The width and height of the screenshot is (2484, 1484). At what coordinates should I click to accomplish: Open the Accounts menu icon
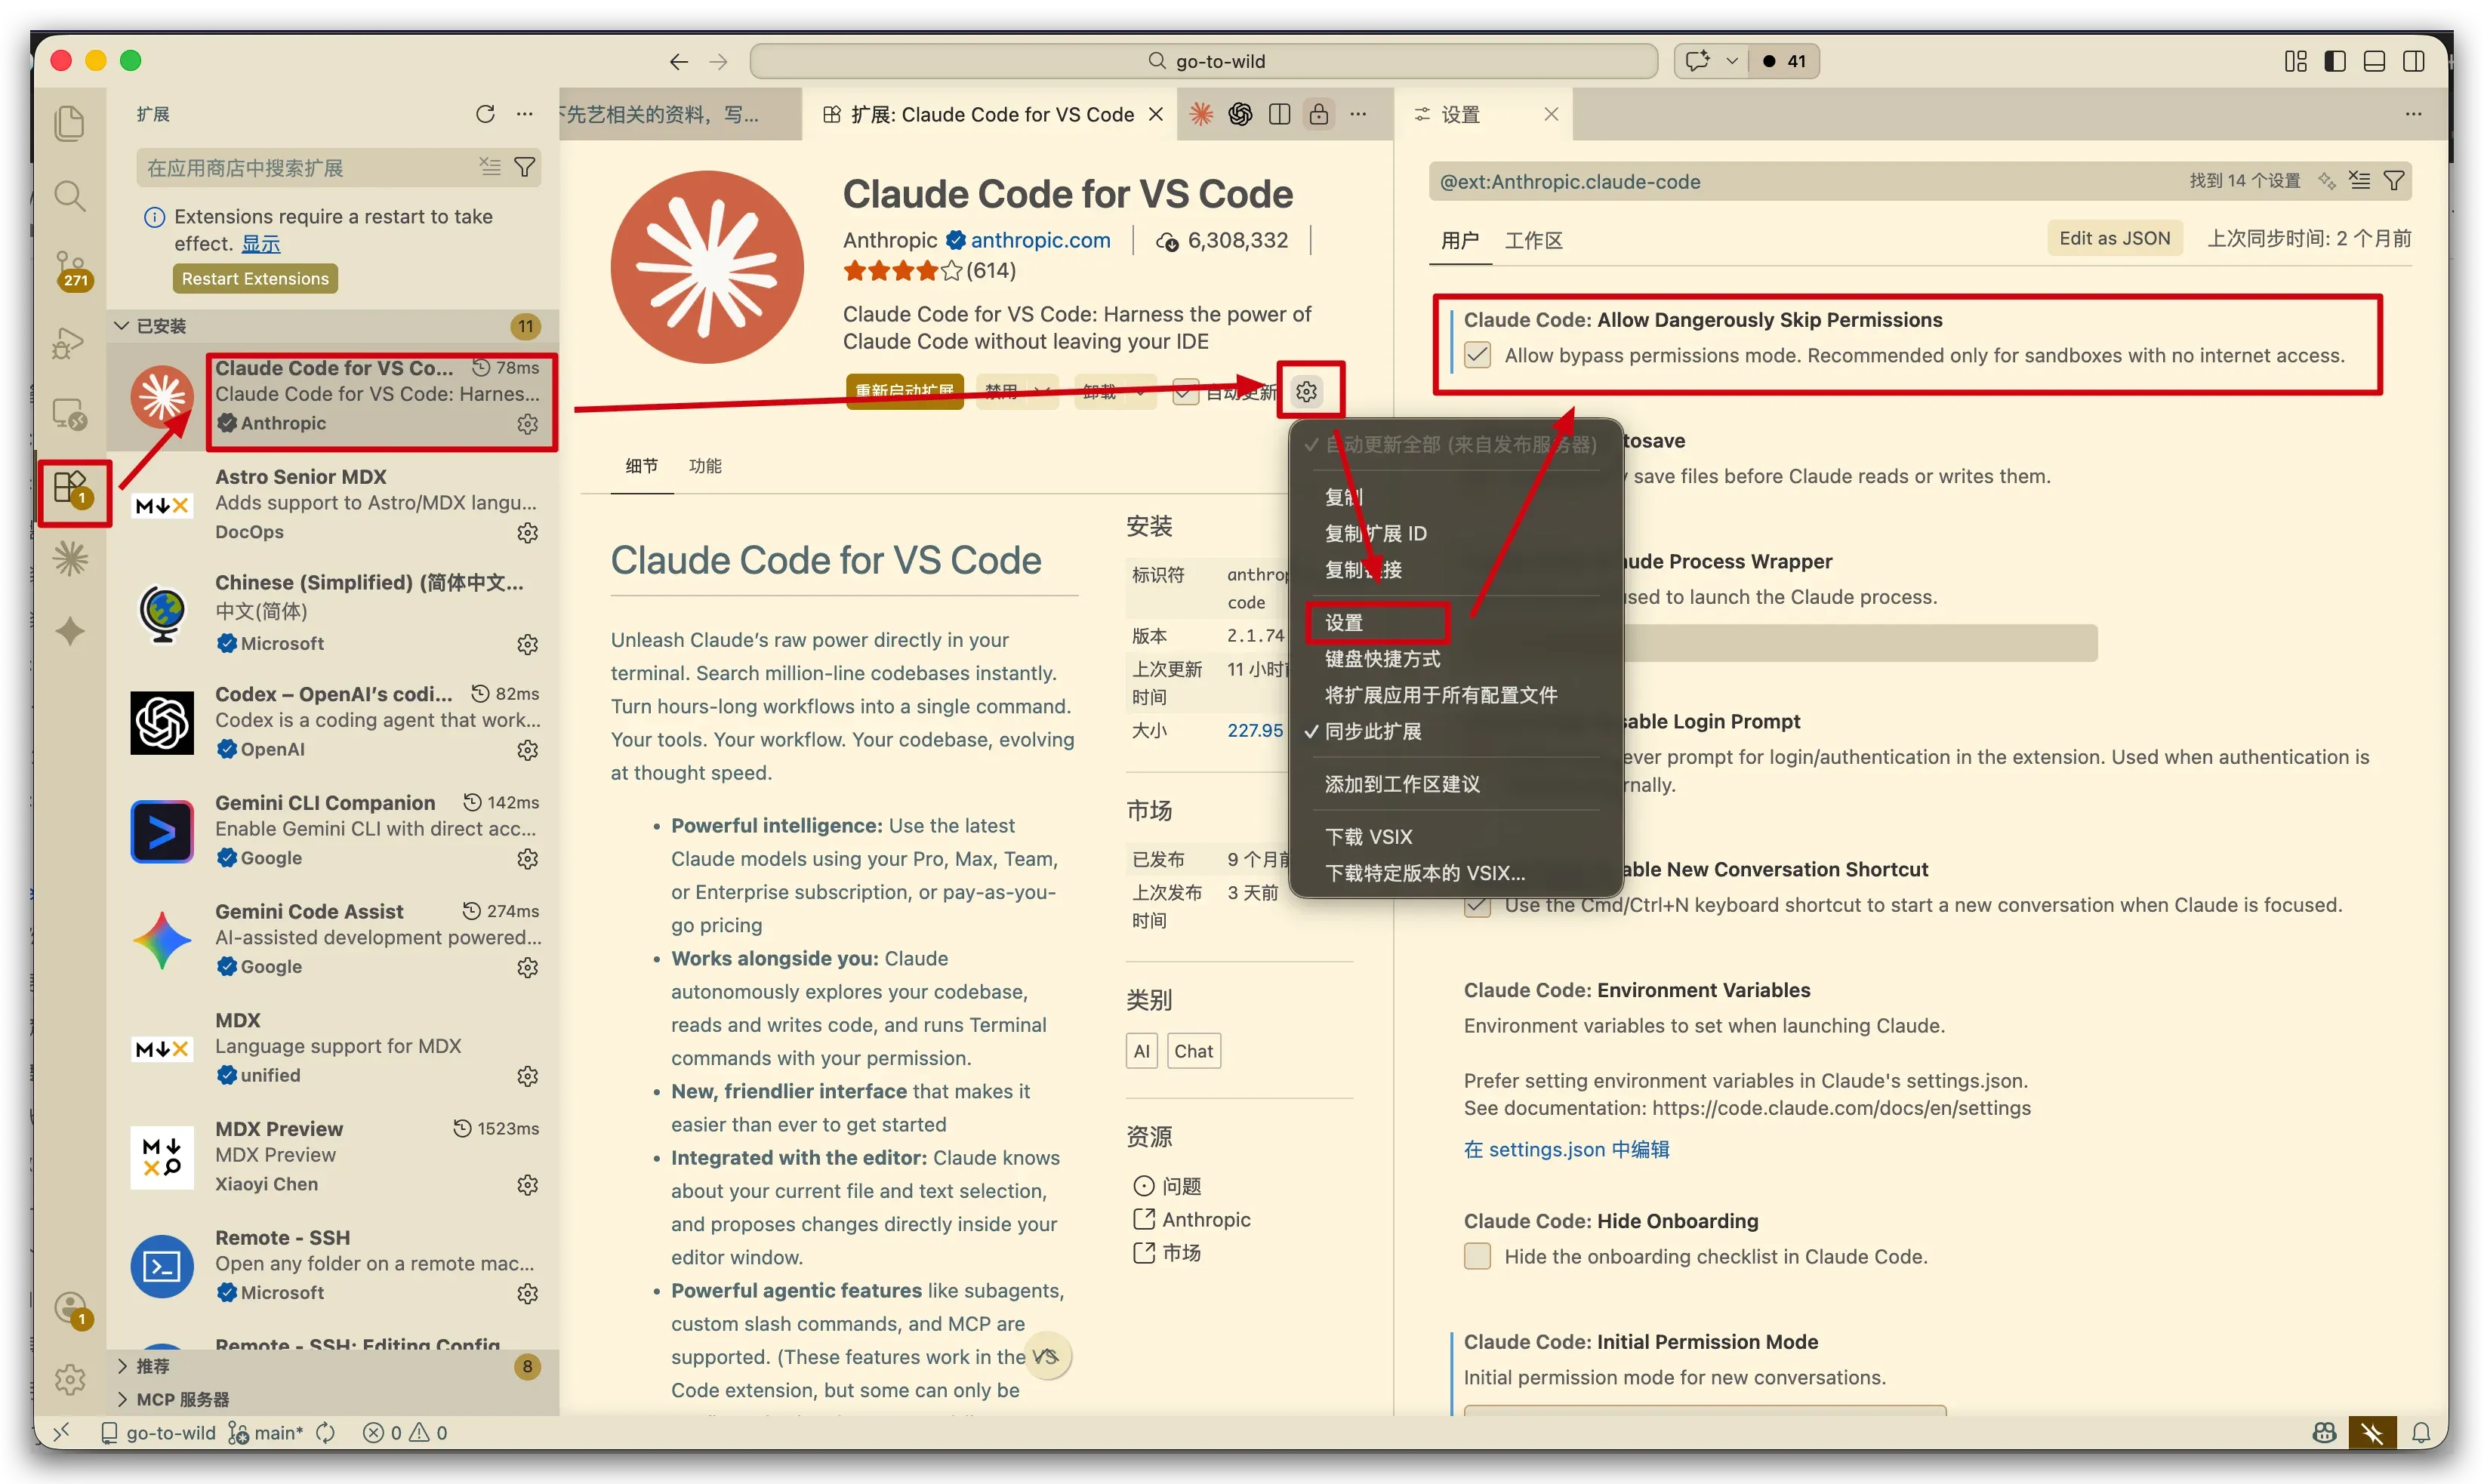tap(72, 1310)
